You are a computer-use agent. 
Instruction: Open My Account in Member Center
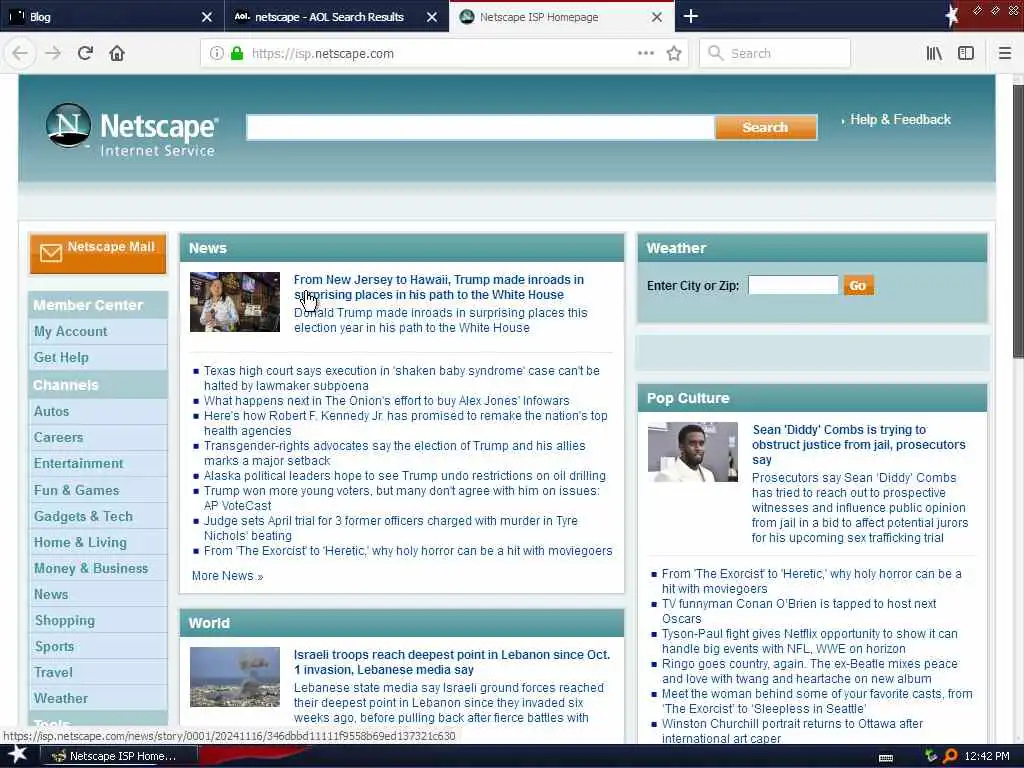[x=71, y=331]
